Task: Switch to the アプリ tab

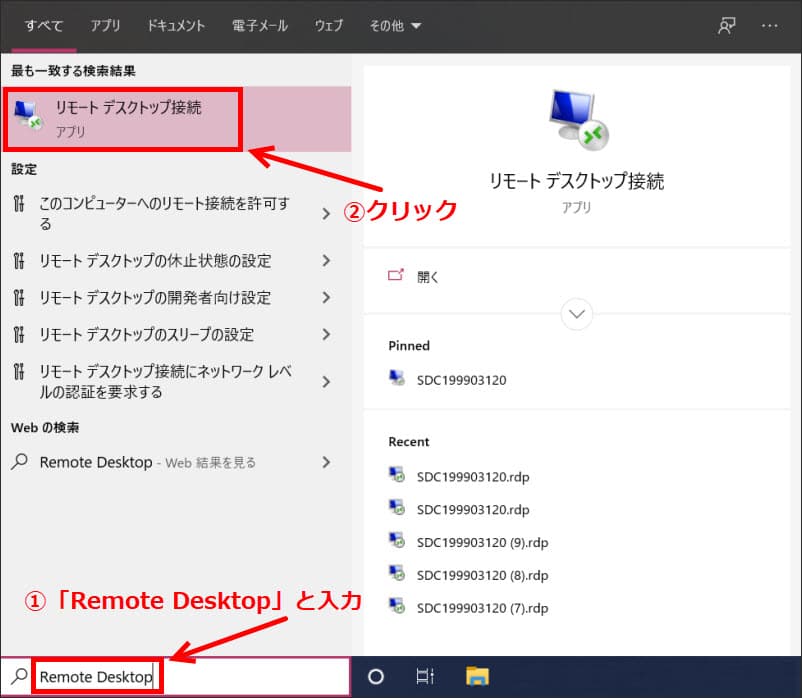Action: (x=105, y=26)
